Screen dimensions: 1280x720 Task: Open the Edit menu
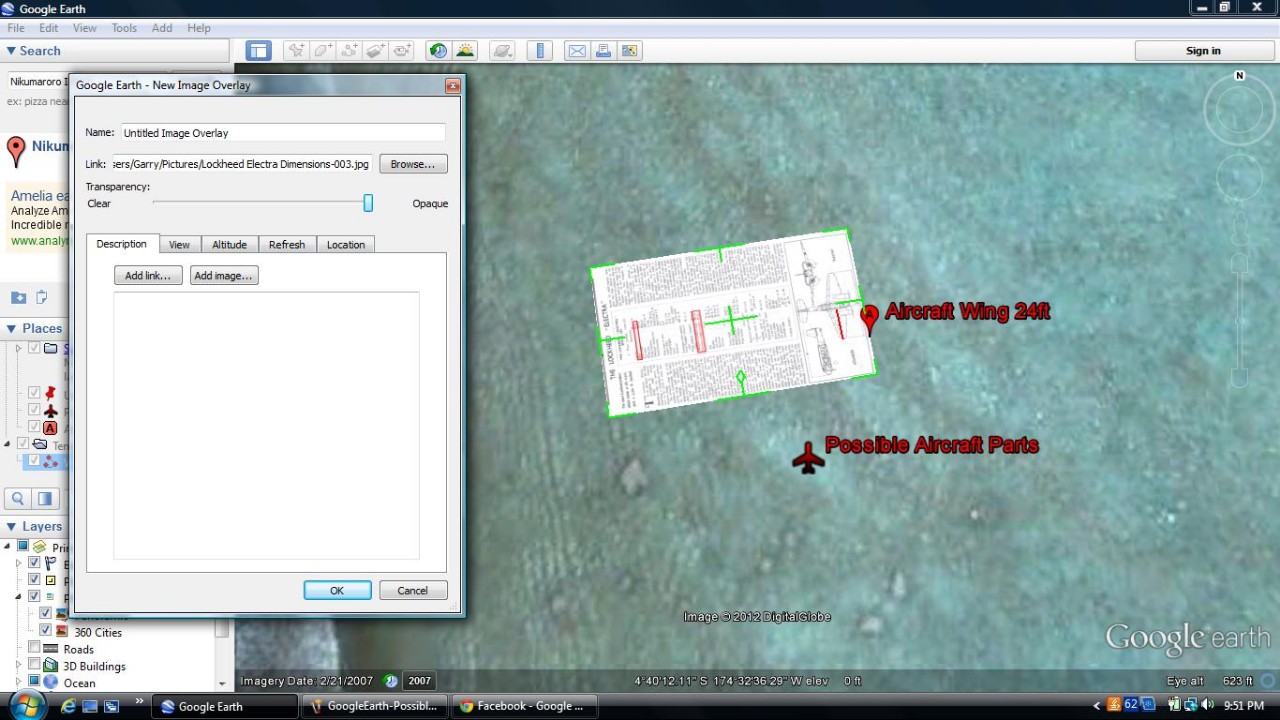[48, 28]
